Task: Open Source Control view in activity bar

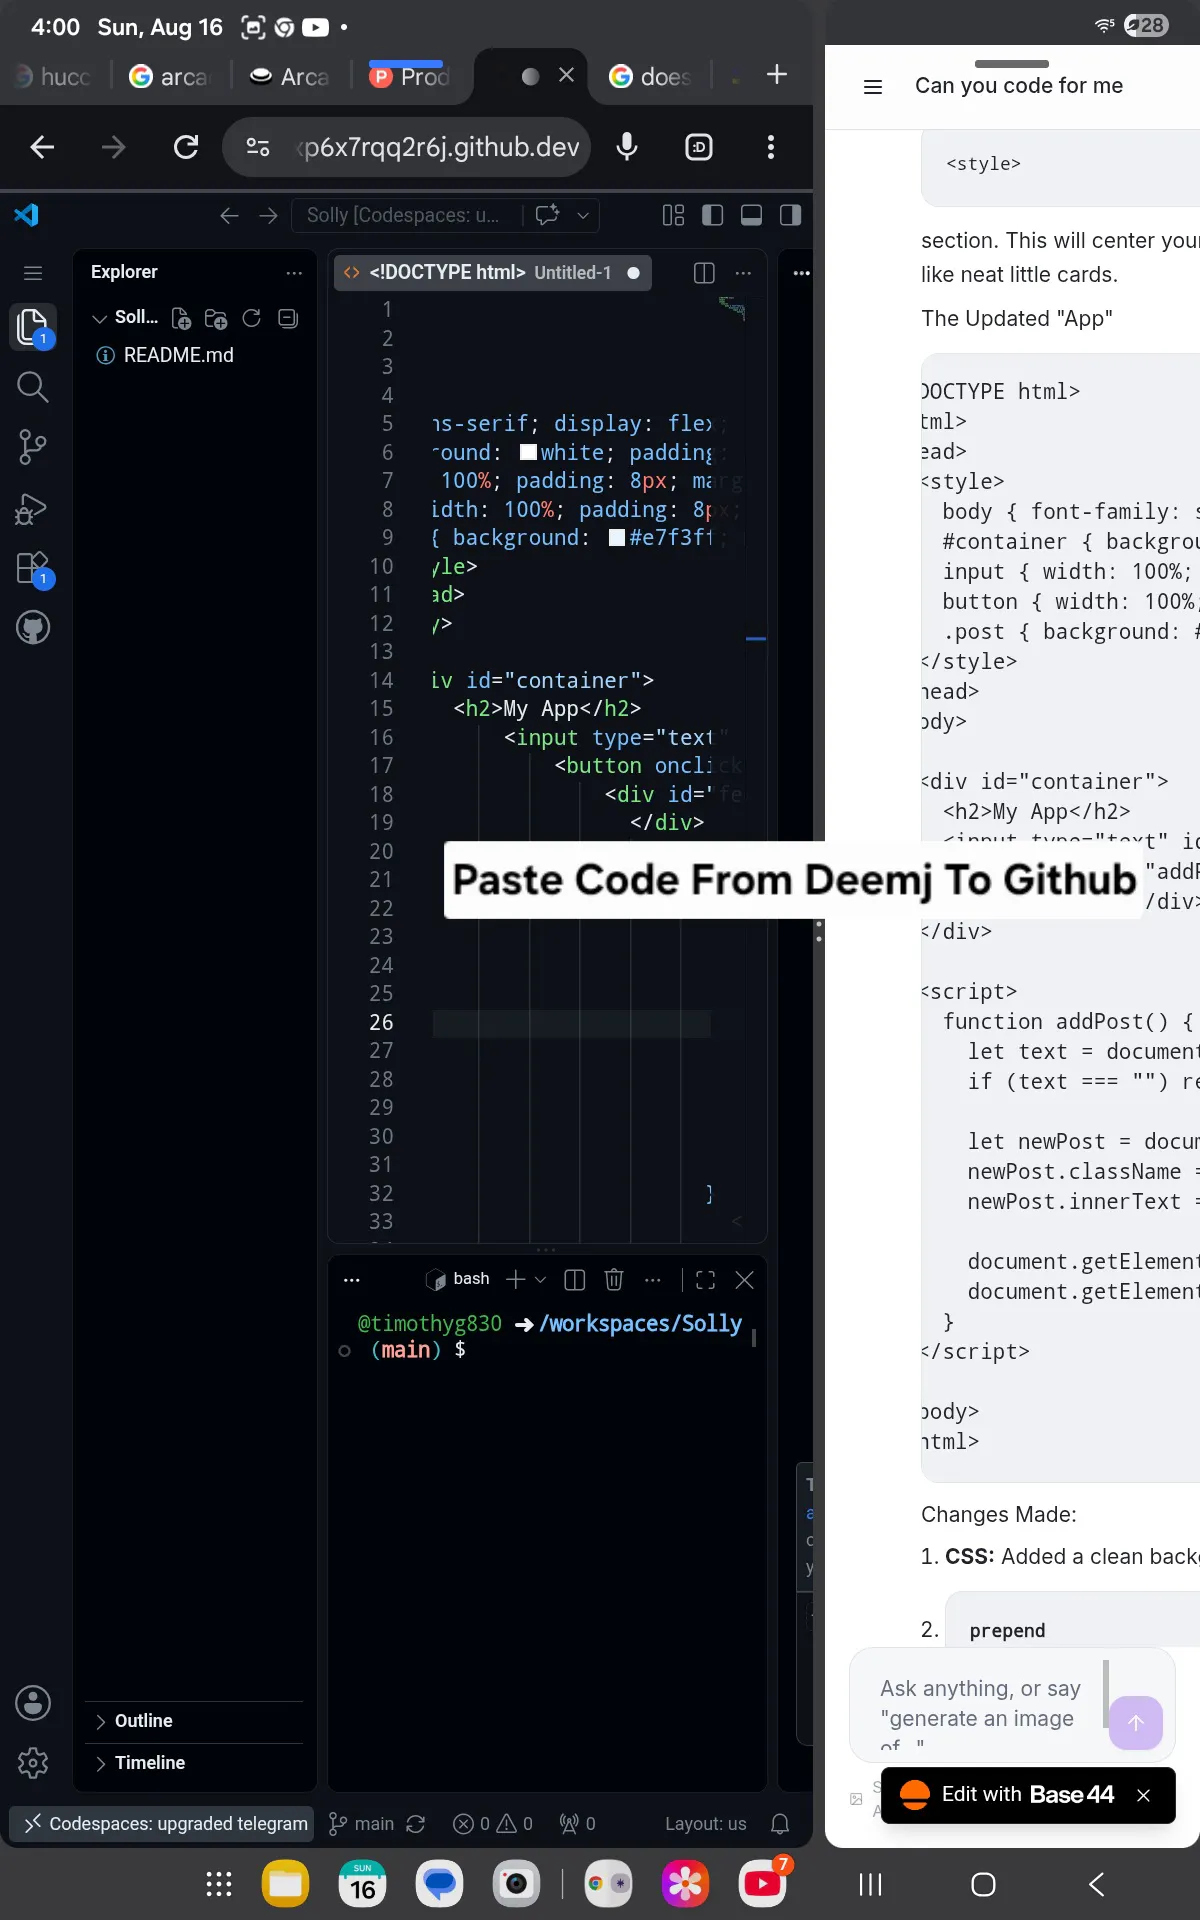Action: tap(33, 447)
